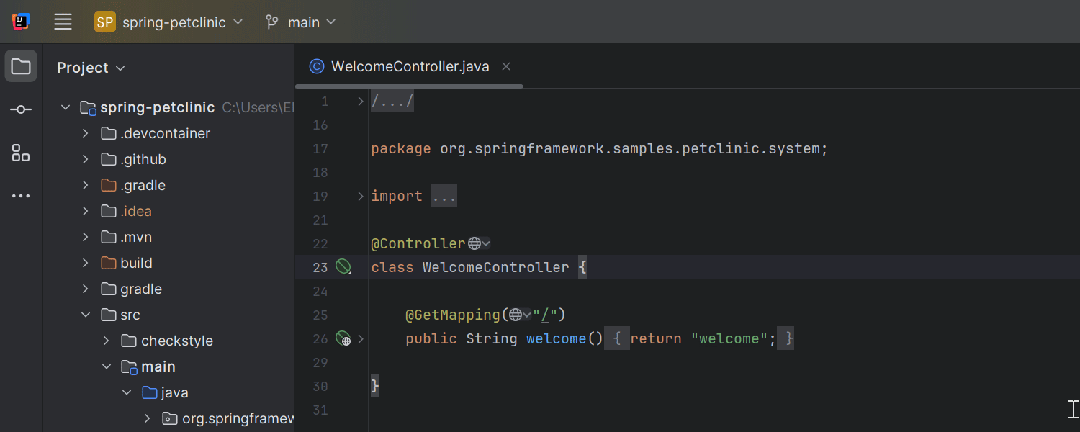Click the IntelliJ IDEA logo icon
1080x432 pixels.
click(21, 22)
